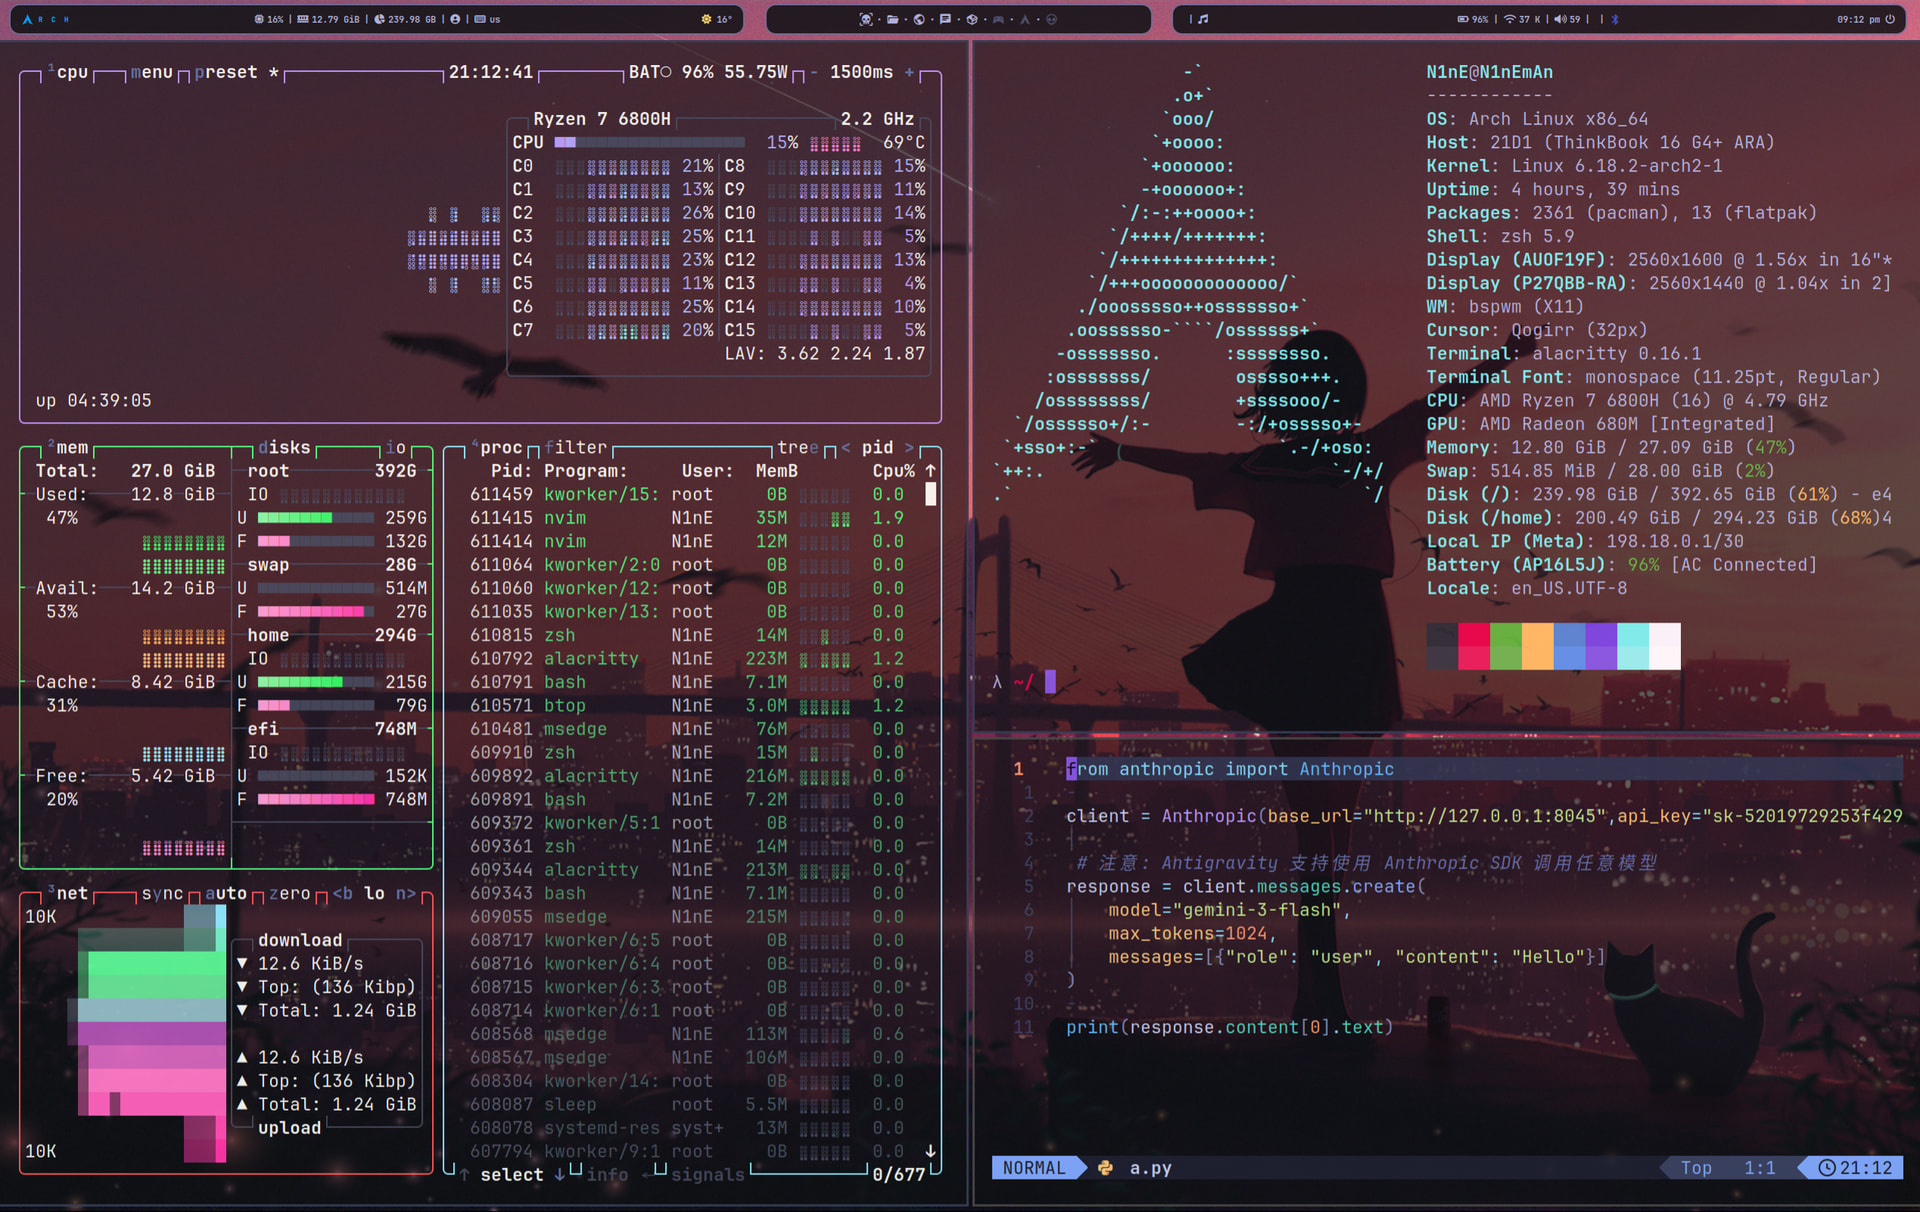Click select down arrow at proc box bottom

click(560, 1174)
